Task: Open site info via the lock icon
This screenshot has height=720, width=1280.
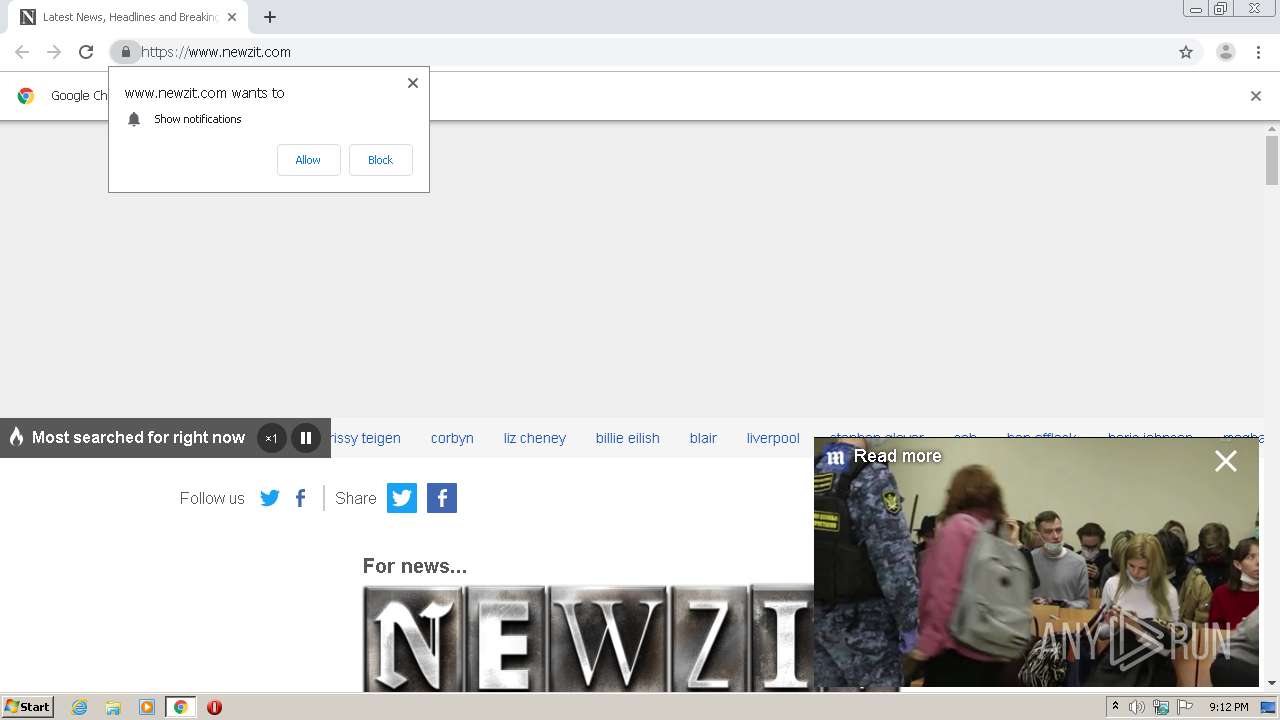Action: (x=125, y=52)
